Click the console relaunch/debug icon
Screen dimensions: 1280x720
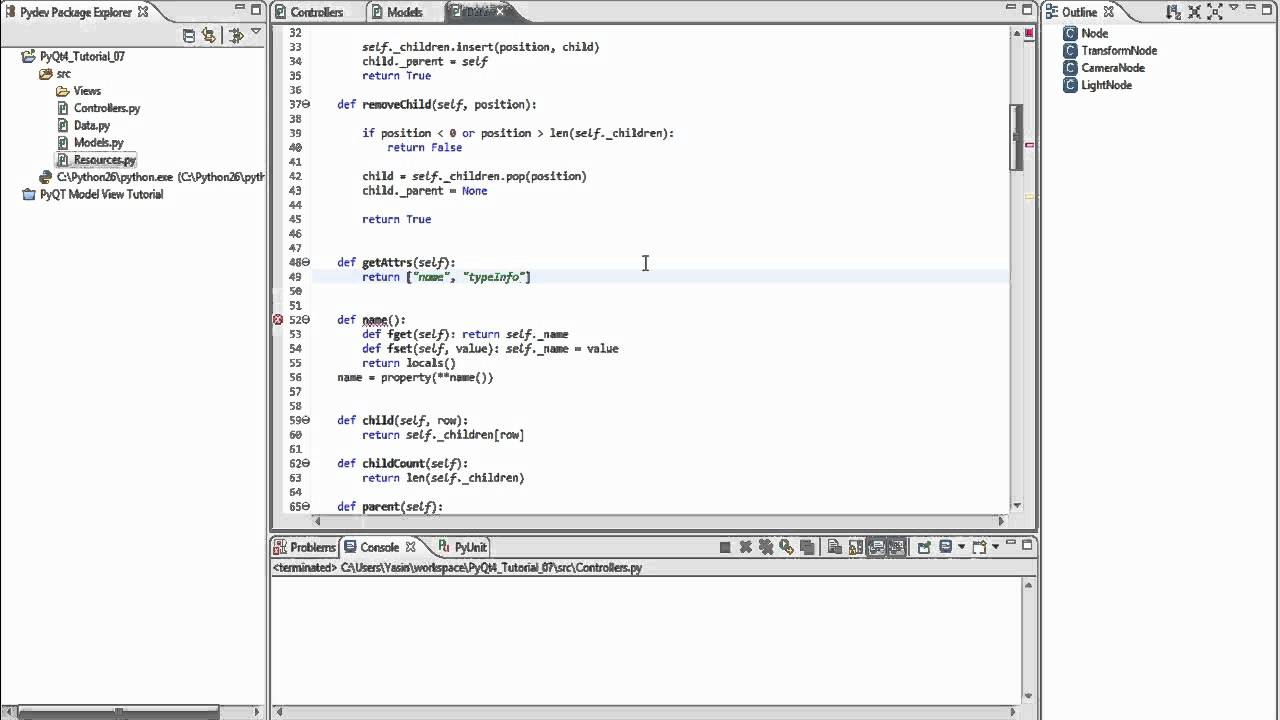[x=786, y=547]
